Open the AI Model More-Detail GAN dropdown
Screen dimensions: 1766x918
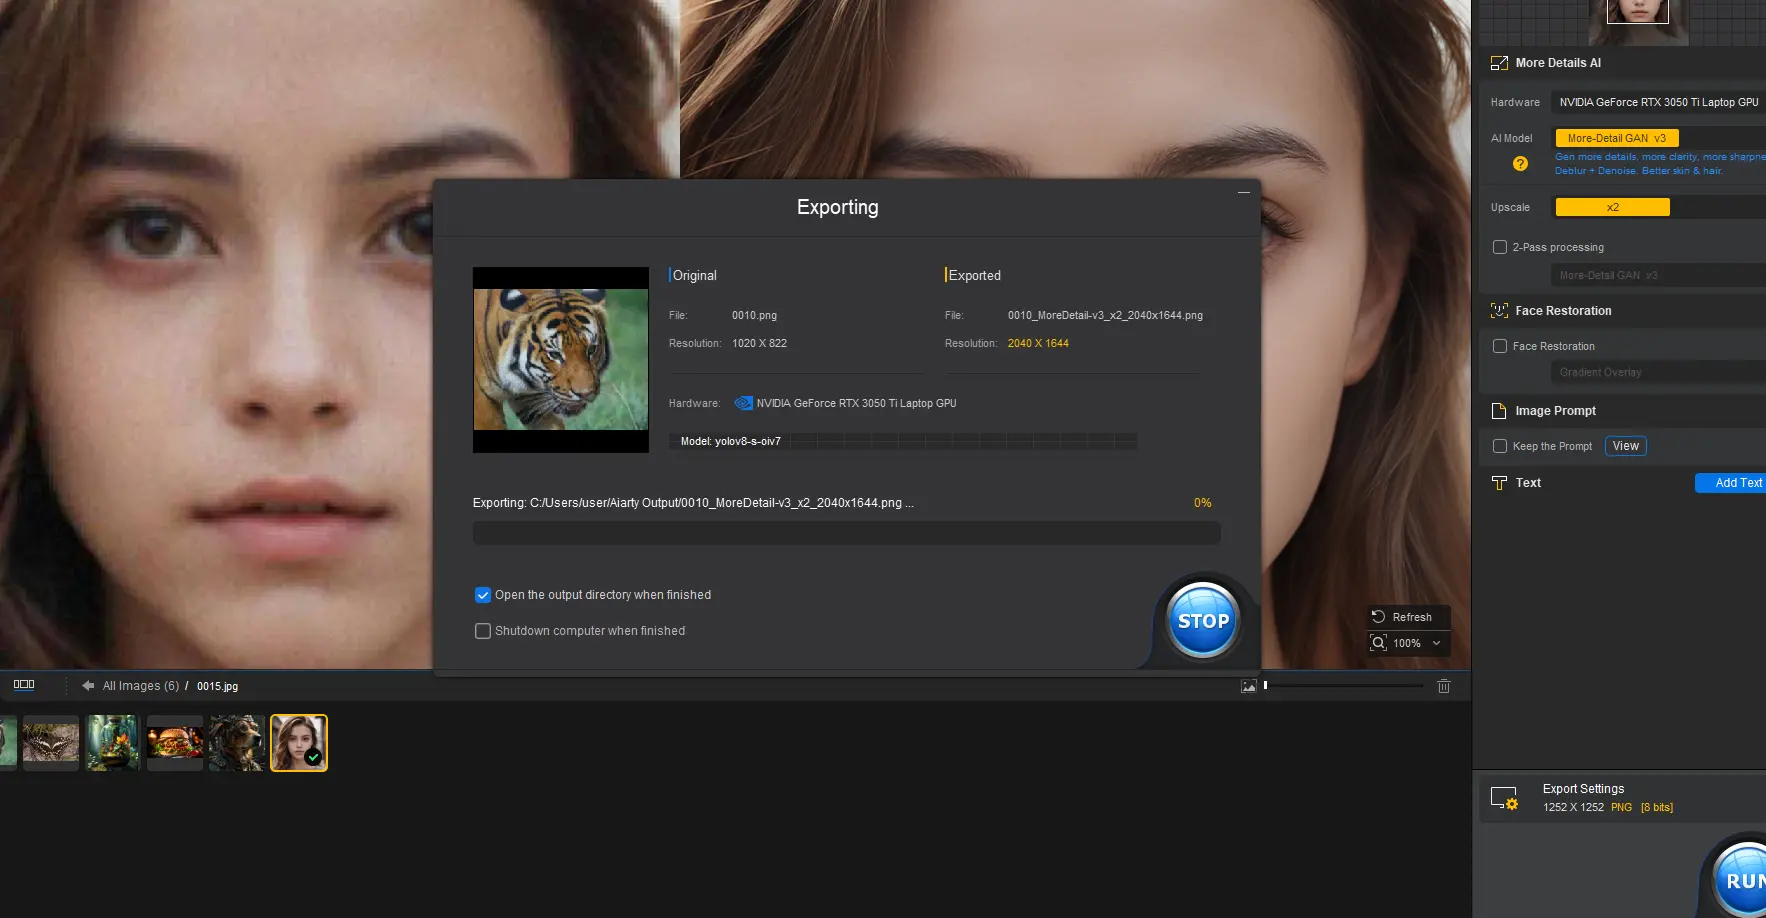[1617, 138]
